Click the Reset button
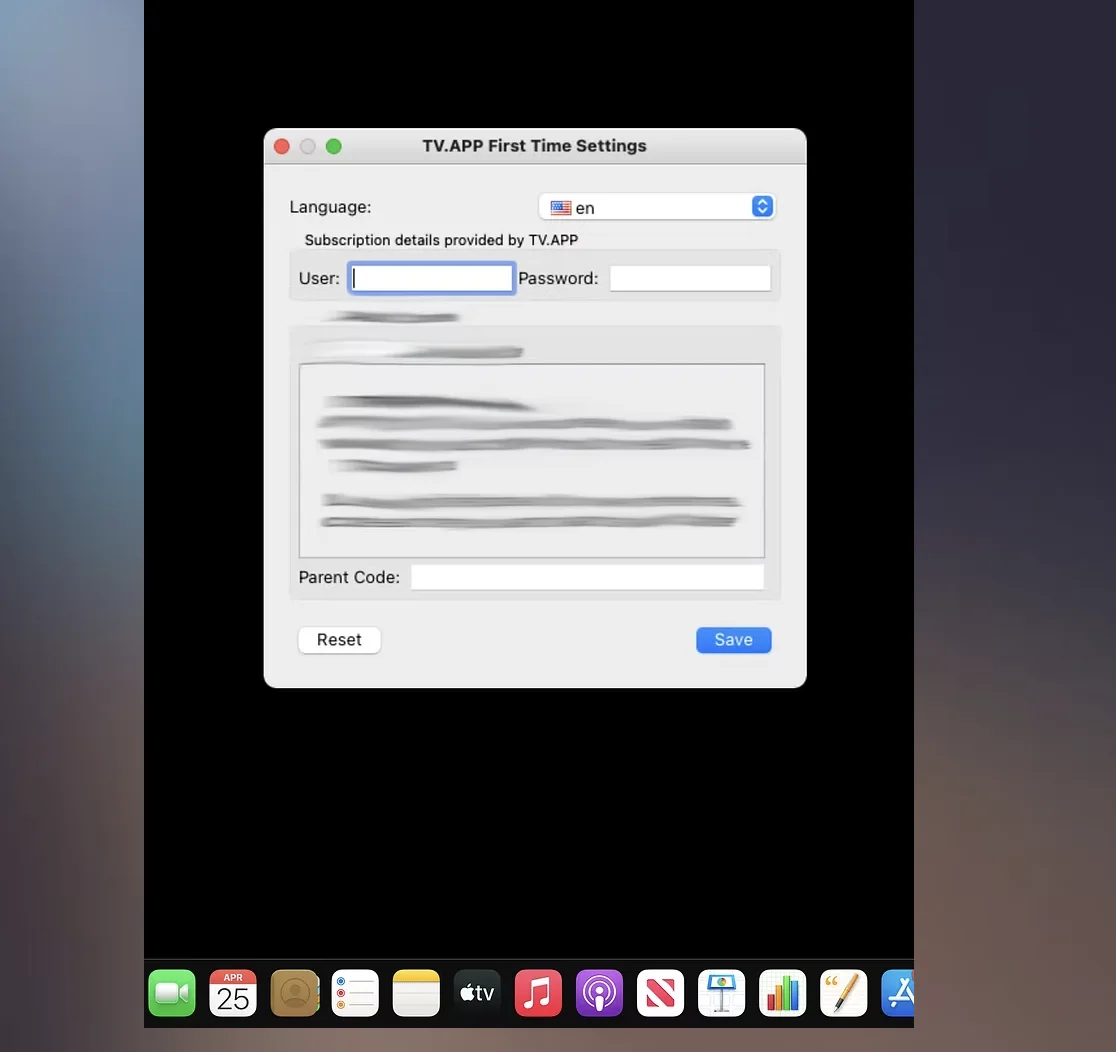The image size is (1116, 1052). pos(339,640)
